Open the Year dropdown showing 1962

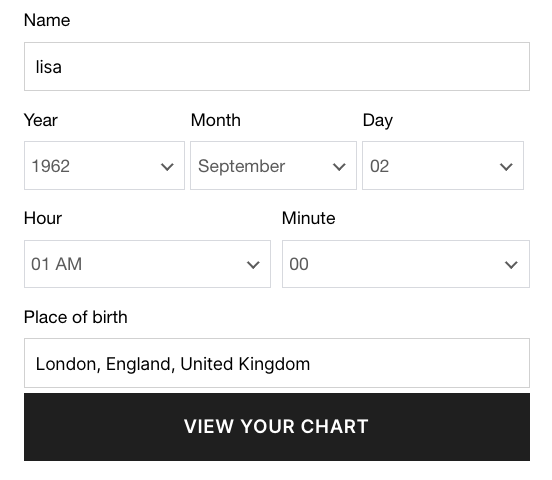click(104, 166)
